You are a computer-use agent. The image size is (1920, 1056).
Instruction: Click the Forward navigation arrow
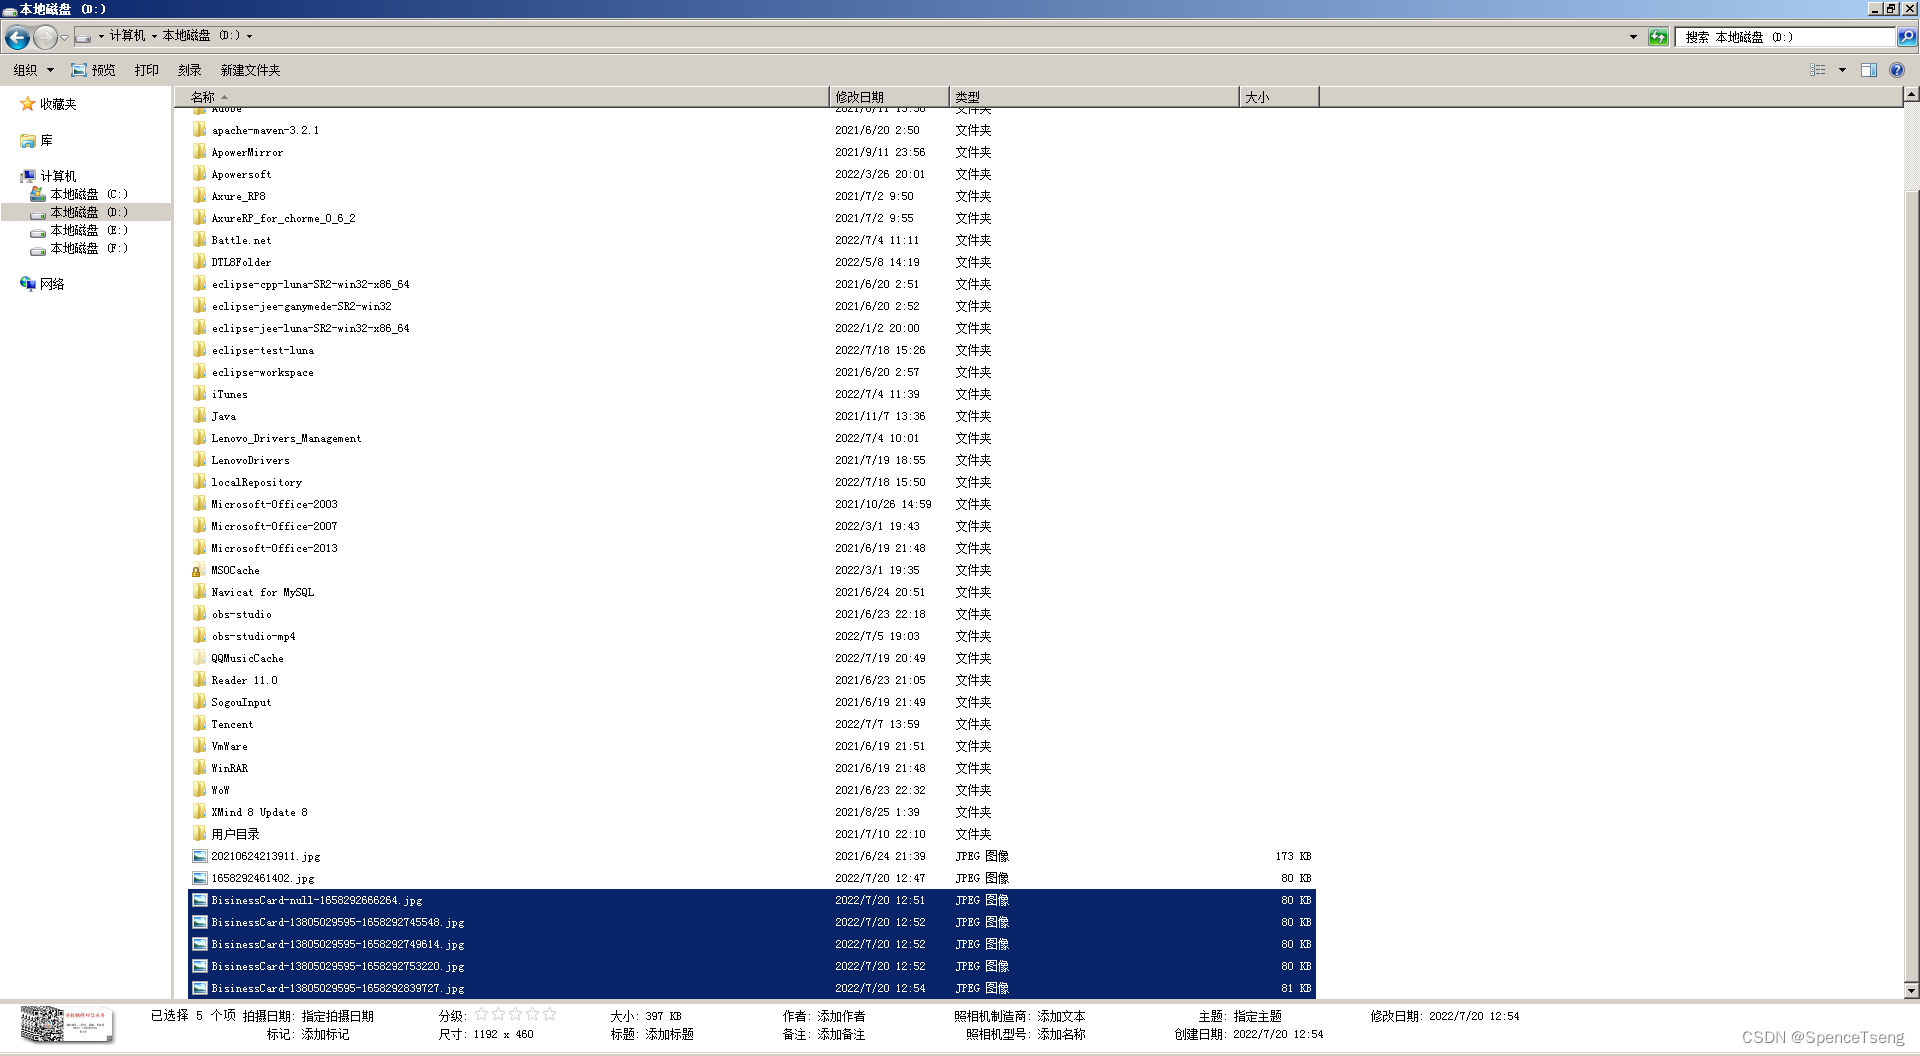click(45, 37)
